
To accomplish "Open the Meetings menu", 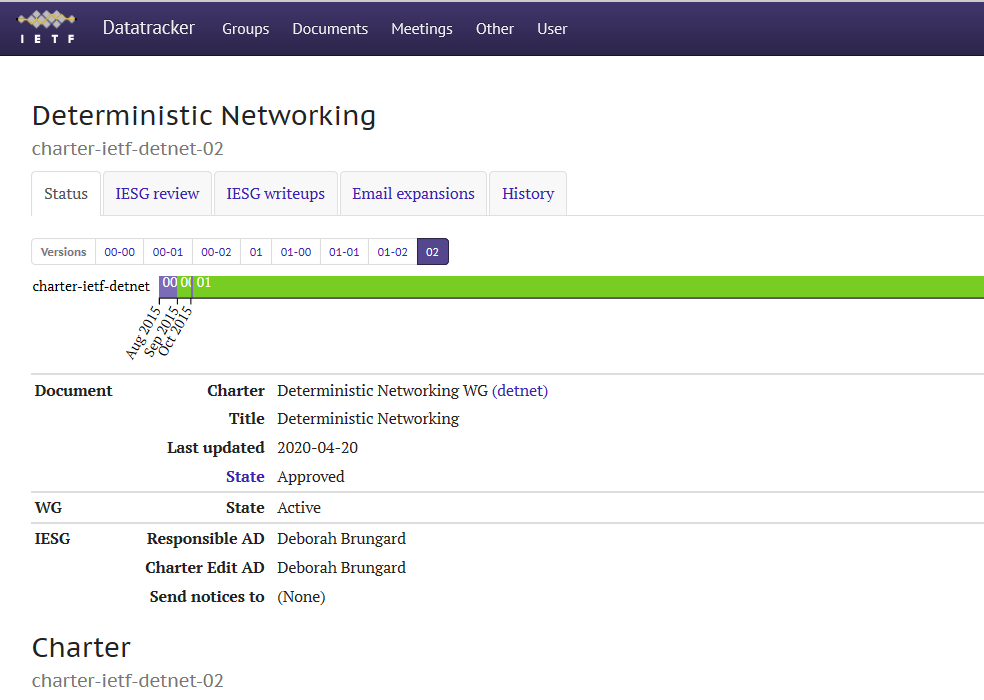I will tap(422, 29).
